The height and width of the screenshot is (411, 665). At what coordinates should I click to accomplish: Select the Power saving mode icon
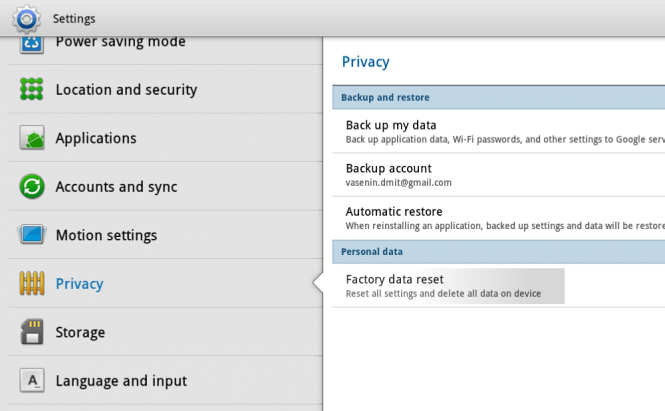click(32, 45)
